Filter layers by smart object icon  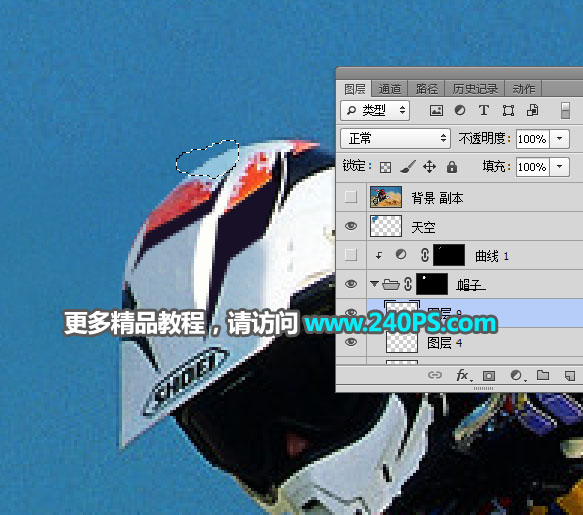click(x=532, y=110)
